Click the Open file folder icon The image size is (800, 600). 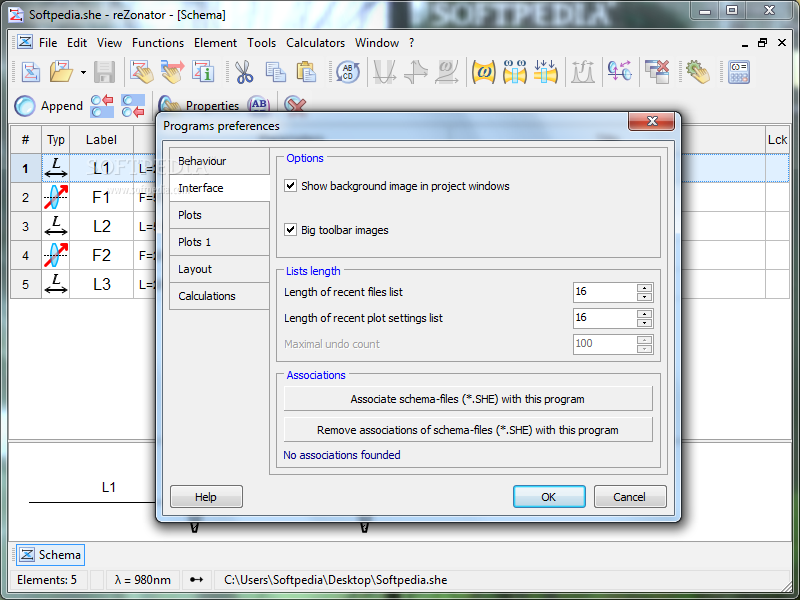pyautogui.click(x=61, y=71)
